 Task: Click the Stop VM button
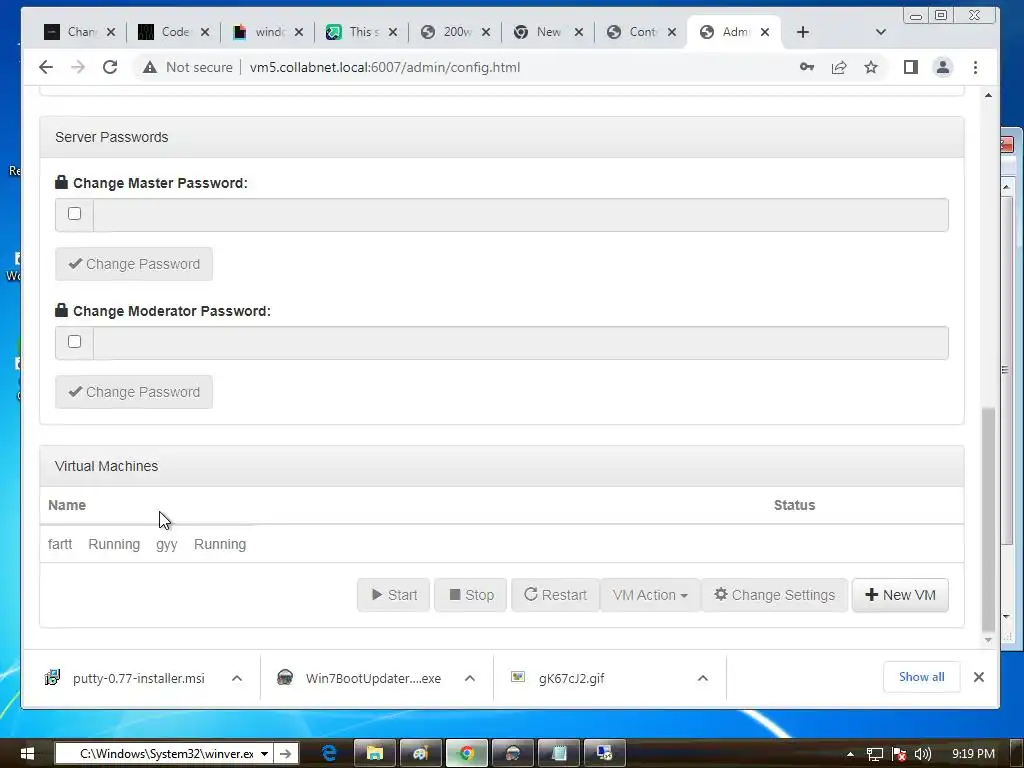coord(470,595)
